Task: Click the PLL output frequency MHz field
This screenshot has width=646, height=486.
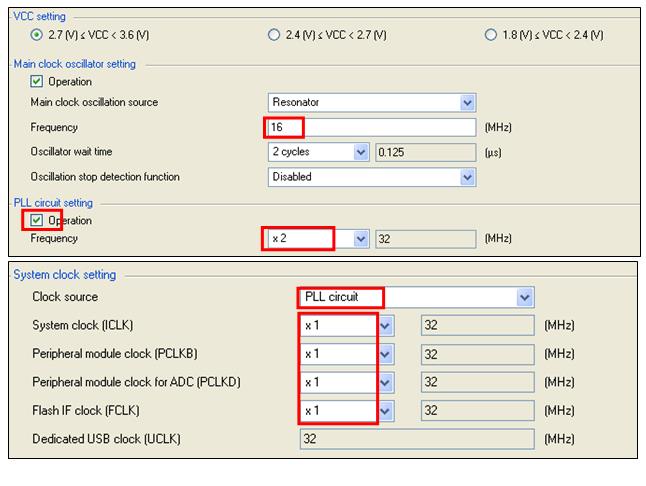Action: point(425,239)
